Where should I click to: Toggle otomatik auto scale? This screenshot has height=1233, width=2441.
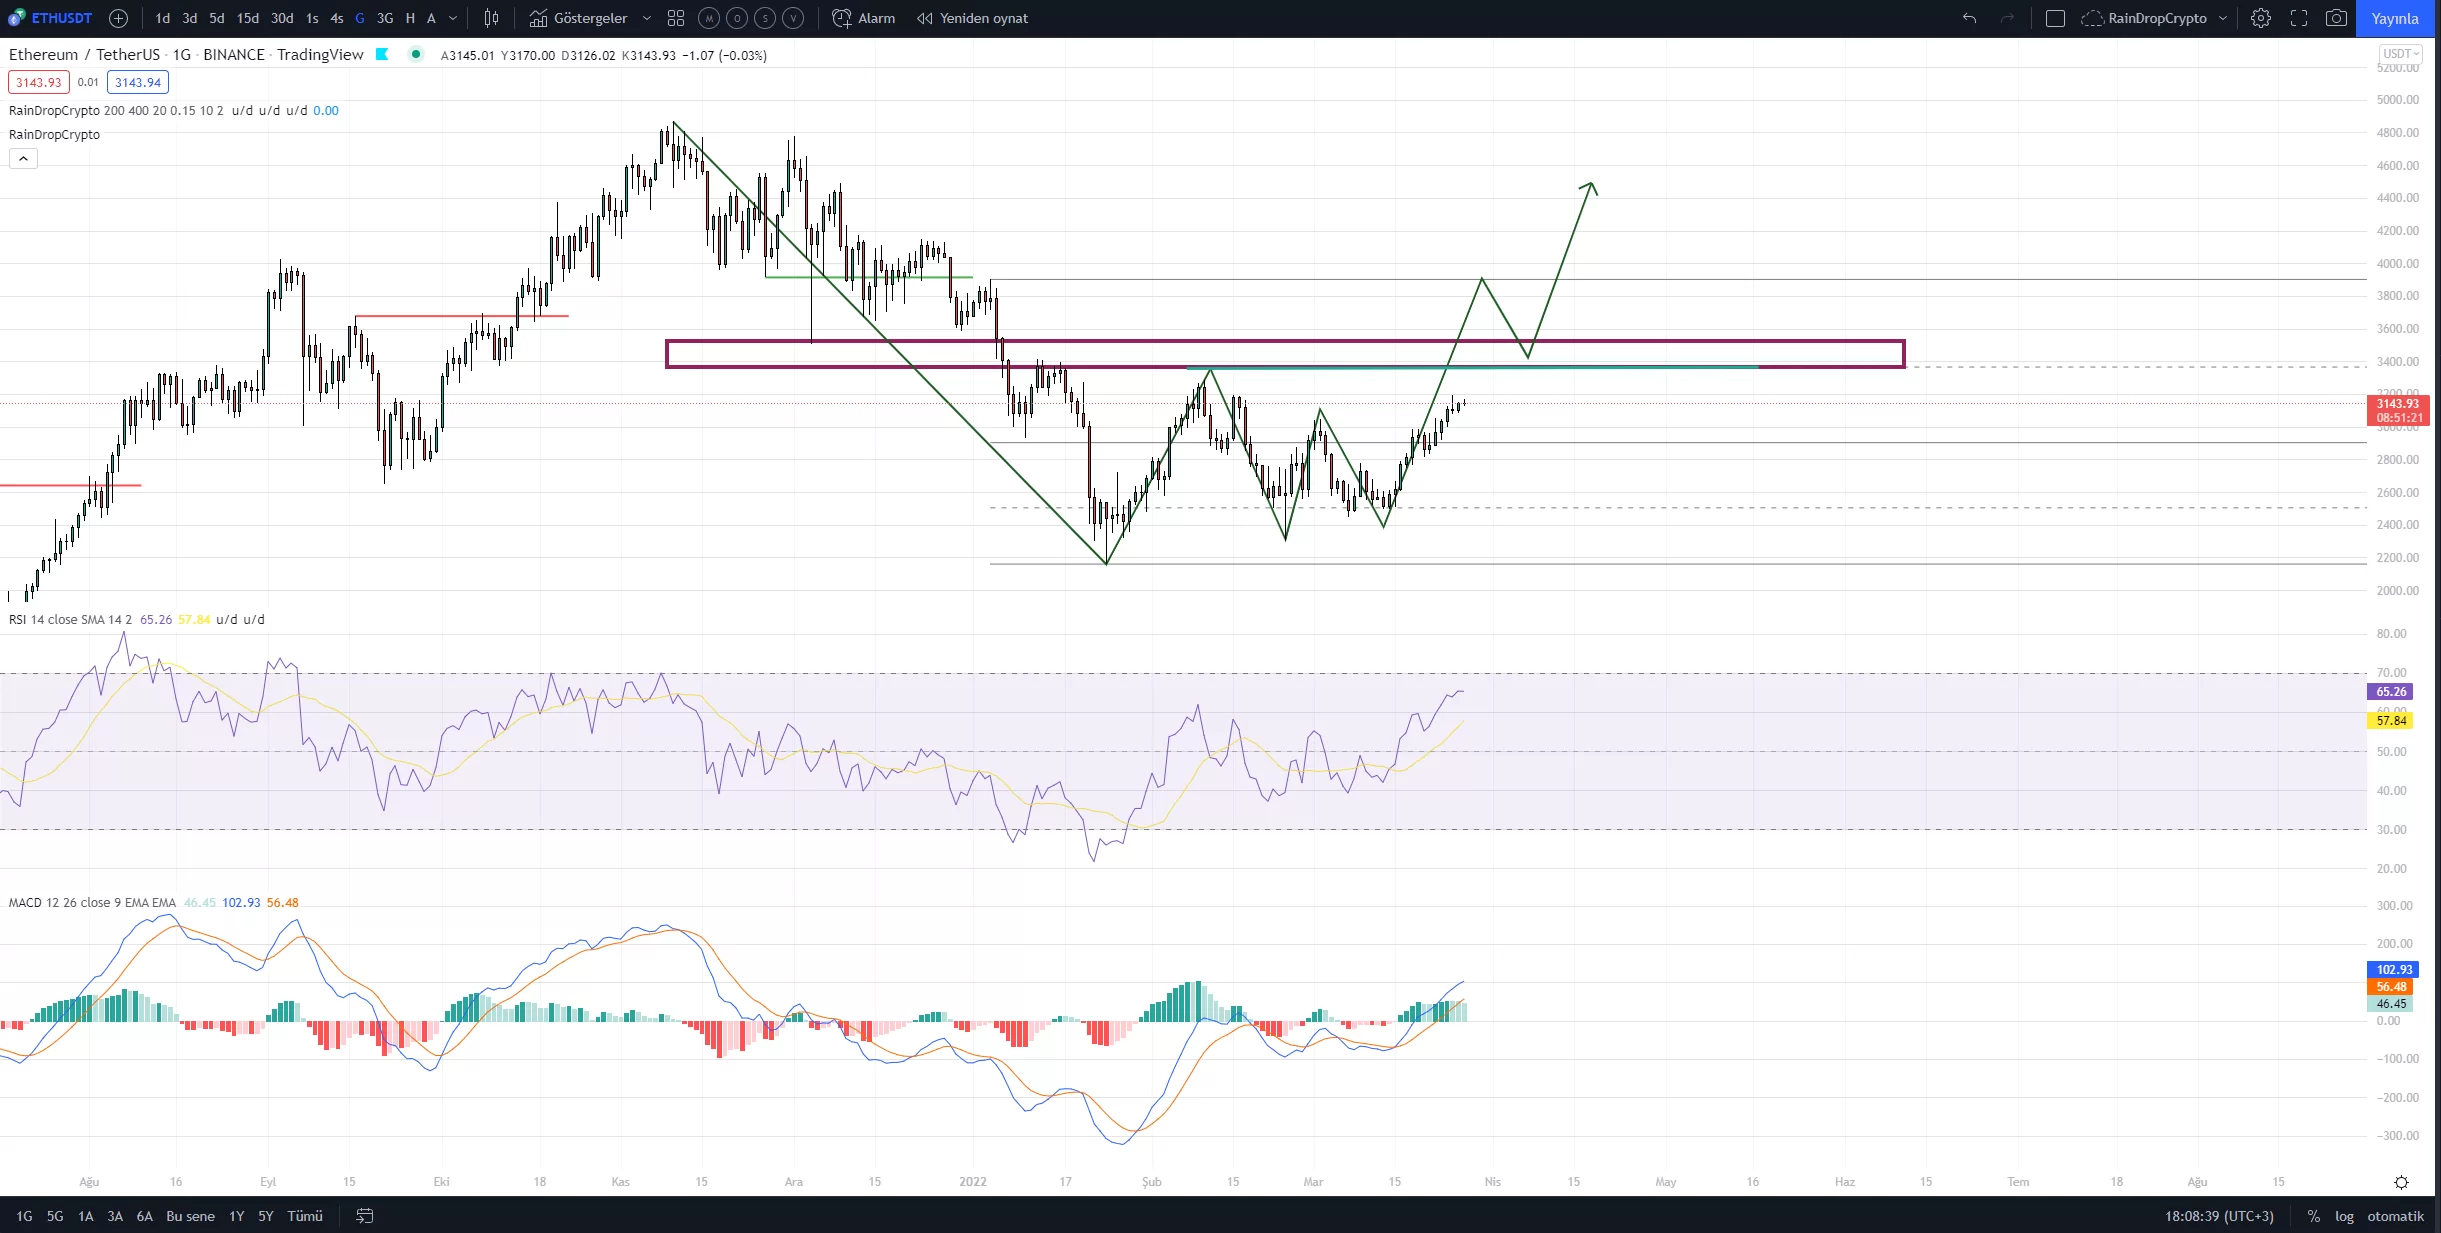tap(2395, 1216)
